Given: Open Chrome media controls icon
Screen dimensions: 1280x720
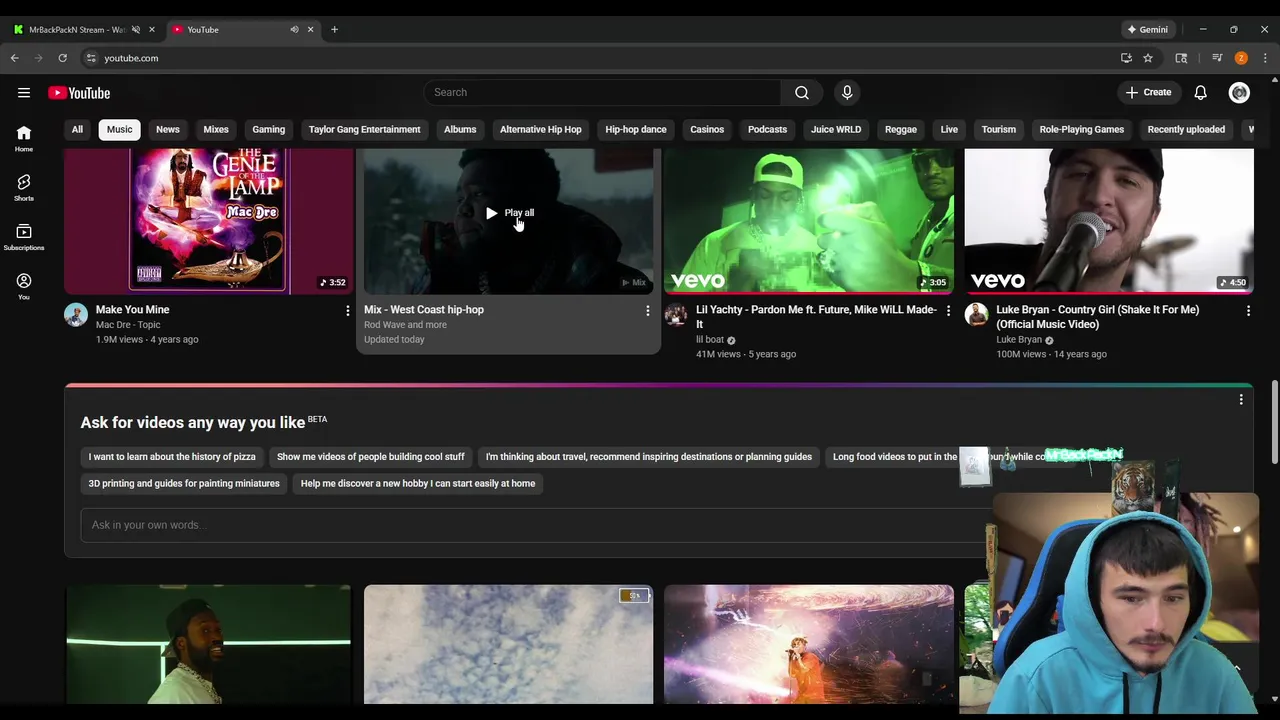Looking at the screenshot, I should [1217, 58].
